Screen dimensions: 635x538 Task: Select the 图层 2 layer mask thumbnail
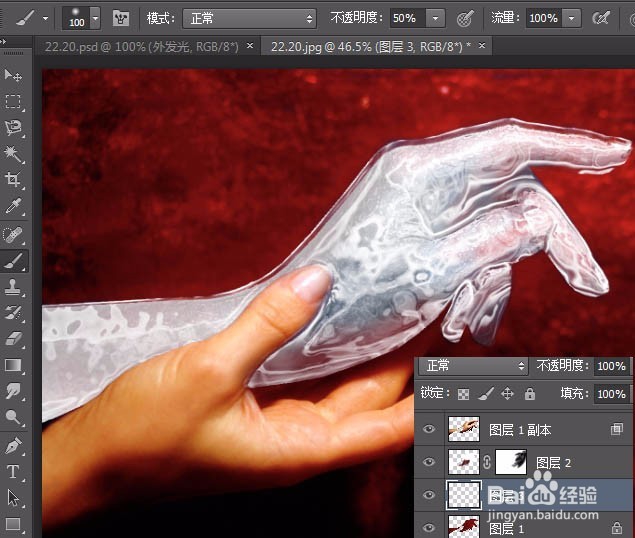point(511,462)
